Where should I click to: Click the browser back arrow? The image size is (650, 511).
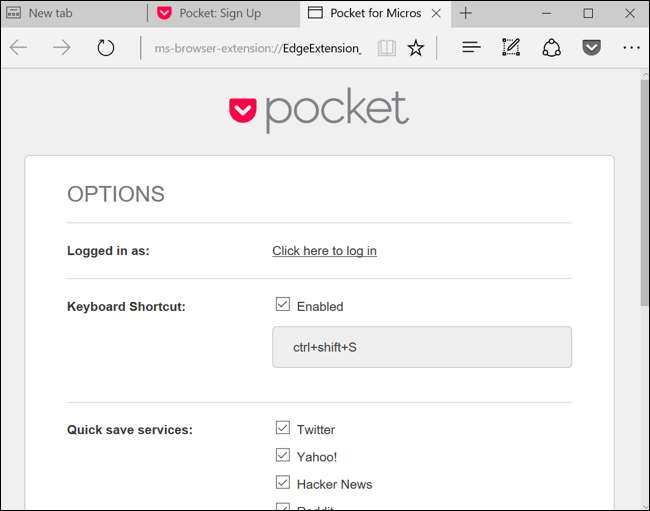coord(19,48)
